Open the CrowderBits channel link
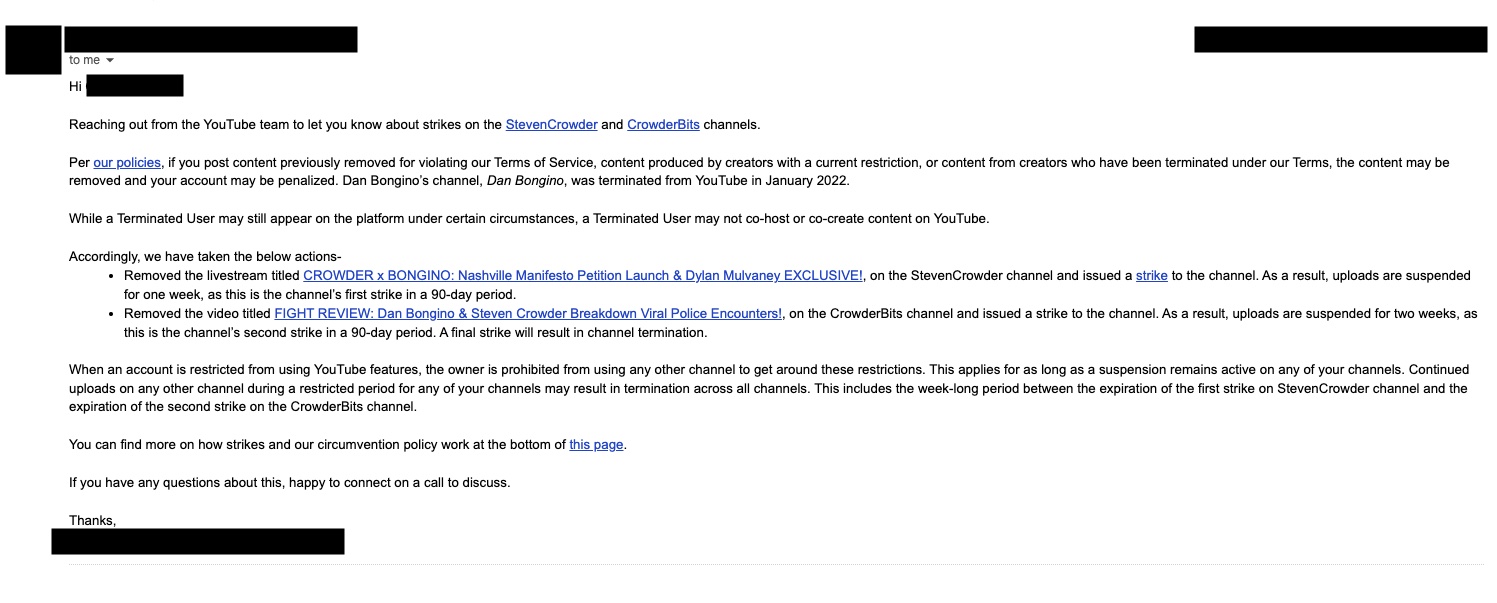1497x603 pixels. 663,125
